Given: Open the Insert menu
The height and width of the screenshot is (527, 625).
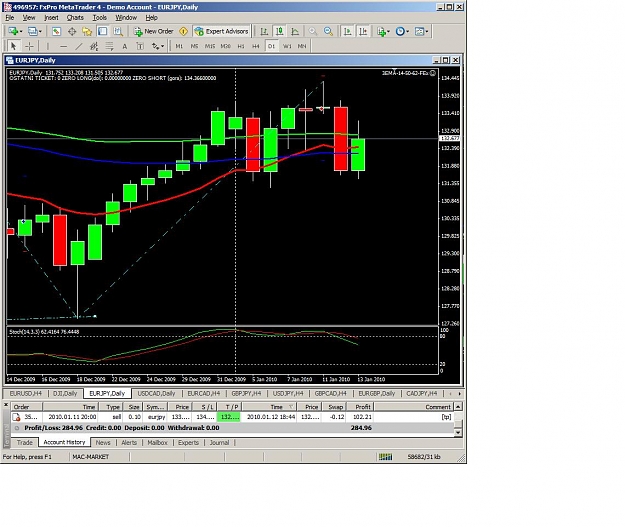Looking at the screenshot, I should (x=51, y=18).
